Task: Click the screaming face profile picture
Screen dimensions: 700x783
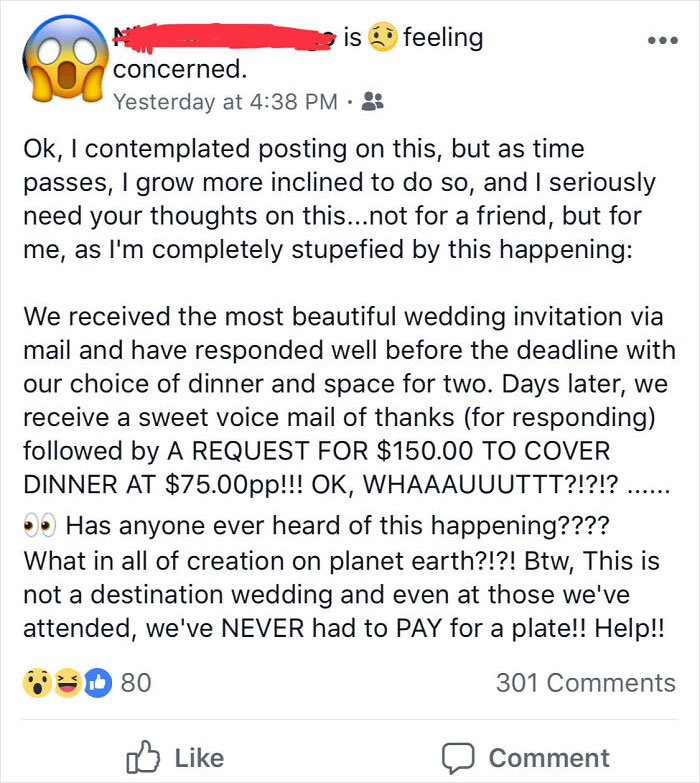Action: [x=58, y=62]
